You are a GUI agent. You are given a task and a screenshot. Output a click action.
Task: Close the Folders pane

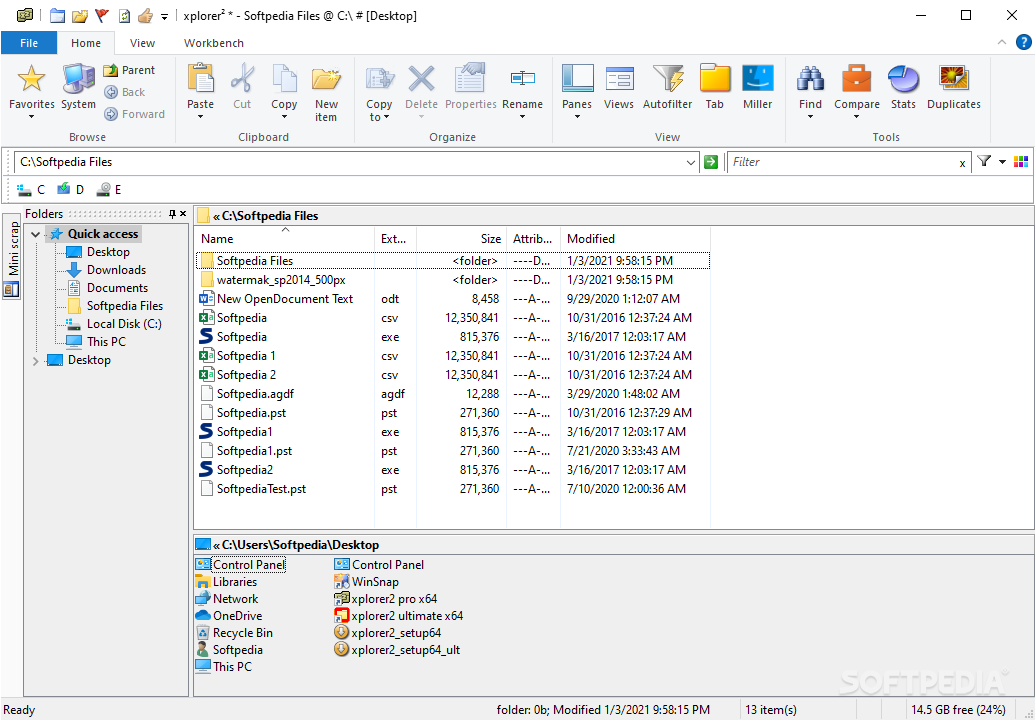coord(183,213)
